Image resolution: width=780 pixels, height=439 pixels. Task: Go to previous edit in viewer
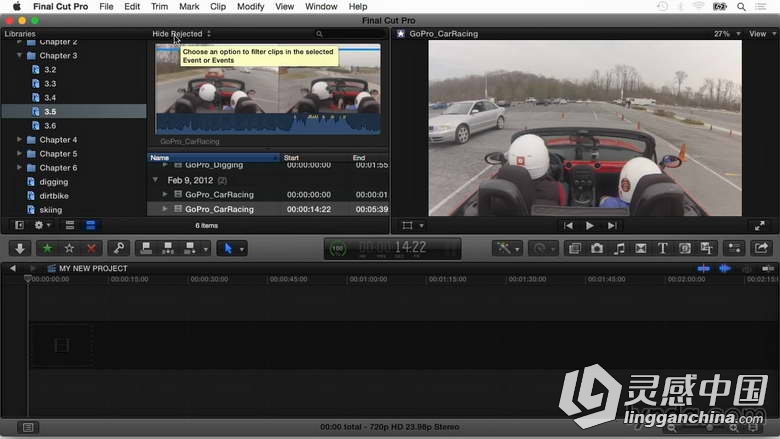568,226
